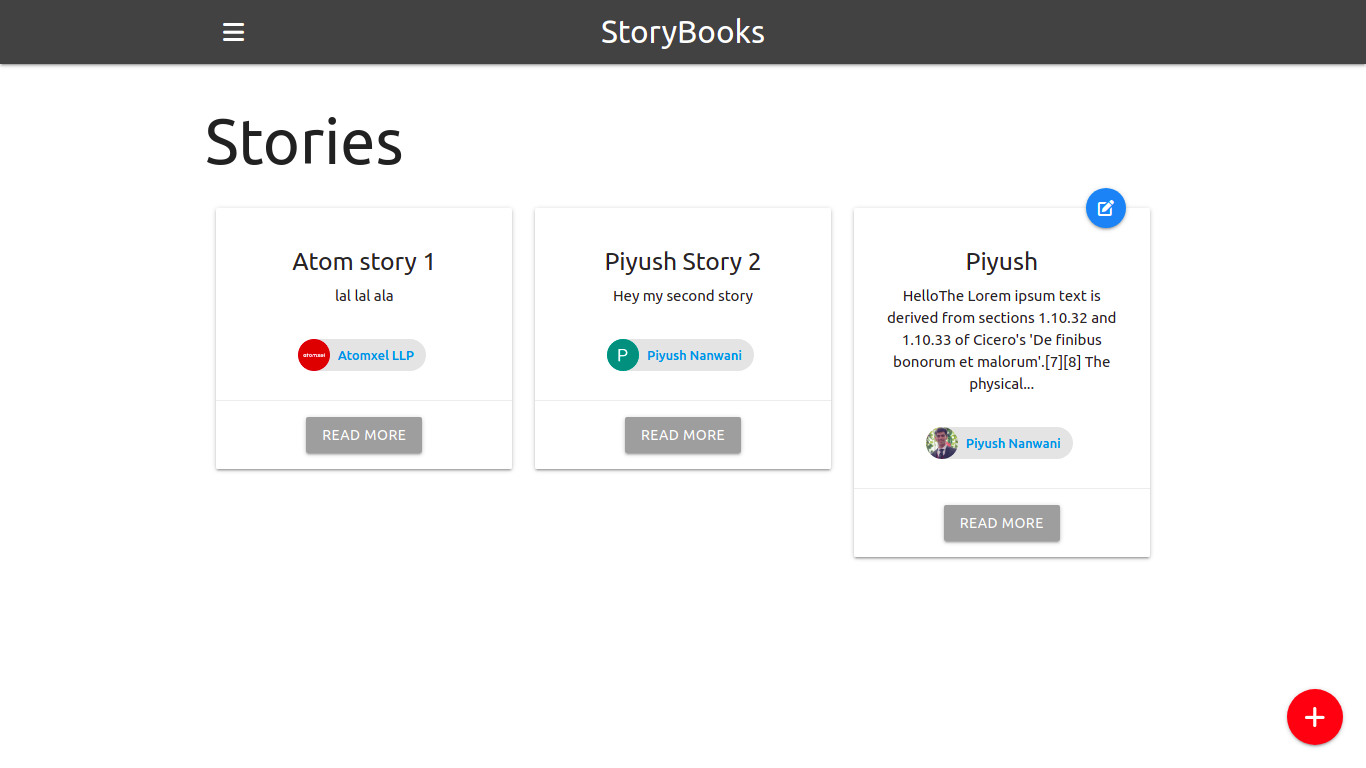The image size is (1366, 768).
Task: Select the green P avatar on Piyush Story 2
Action: tap(622, 355)
